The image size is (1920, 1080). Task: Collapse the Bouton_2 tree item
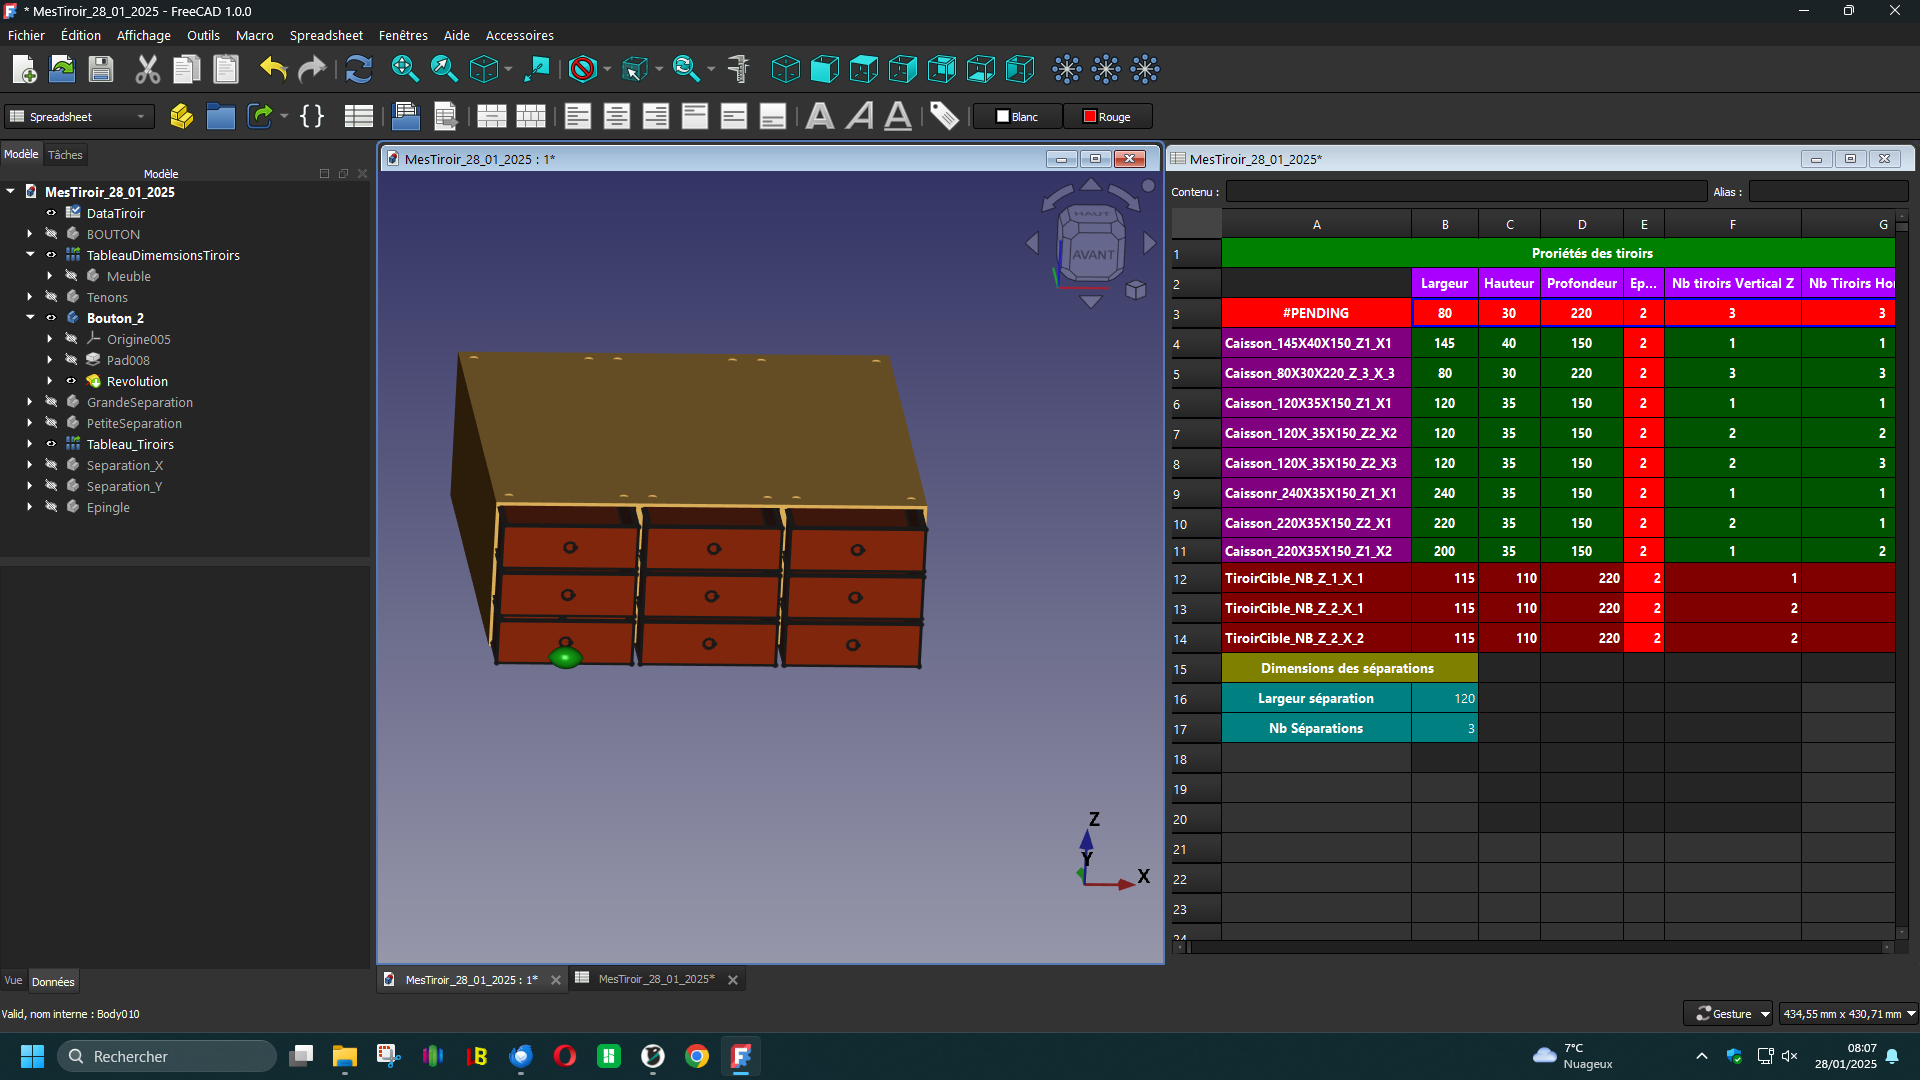(x=29, y=318)
